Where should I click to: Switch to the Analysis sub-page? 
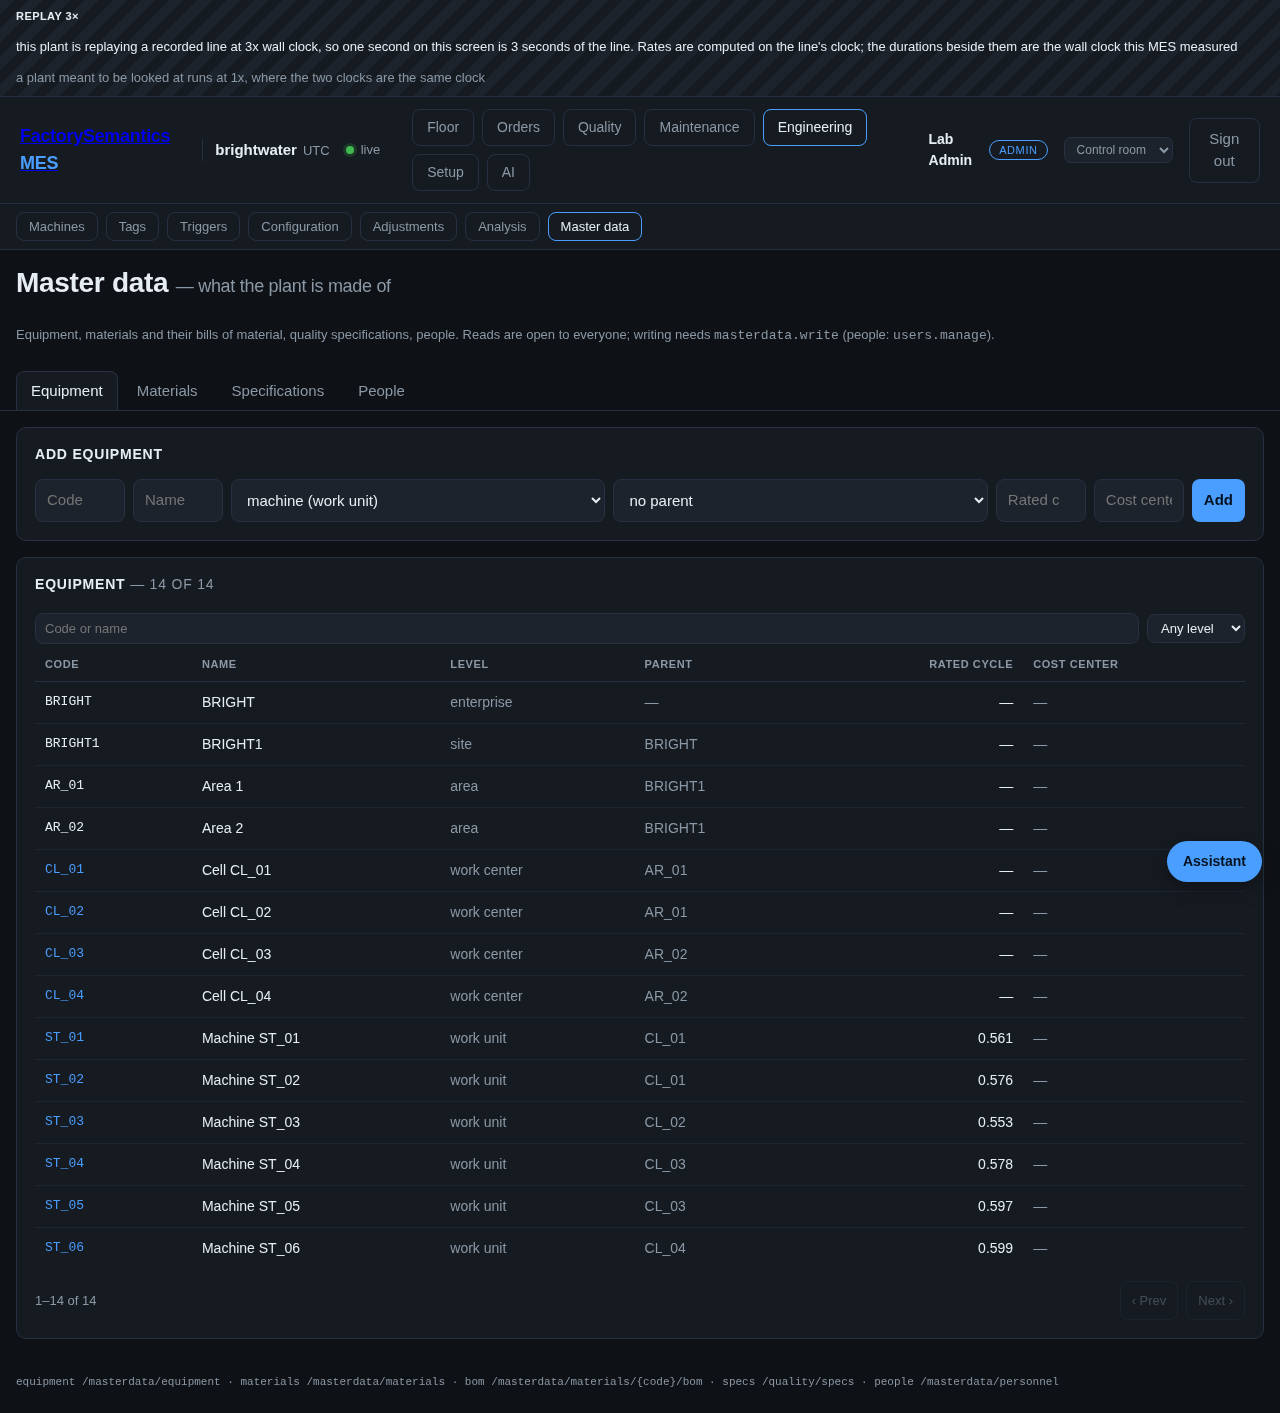(x=502, y=226)
